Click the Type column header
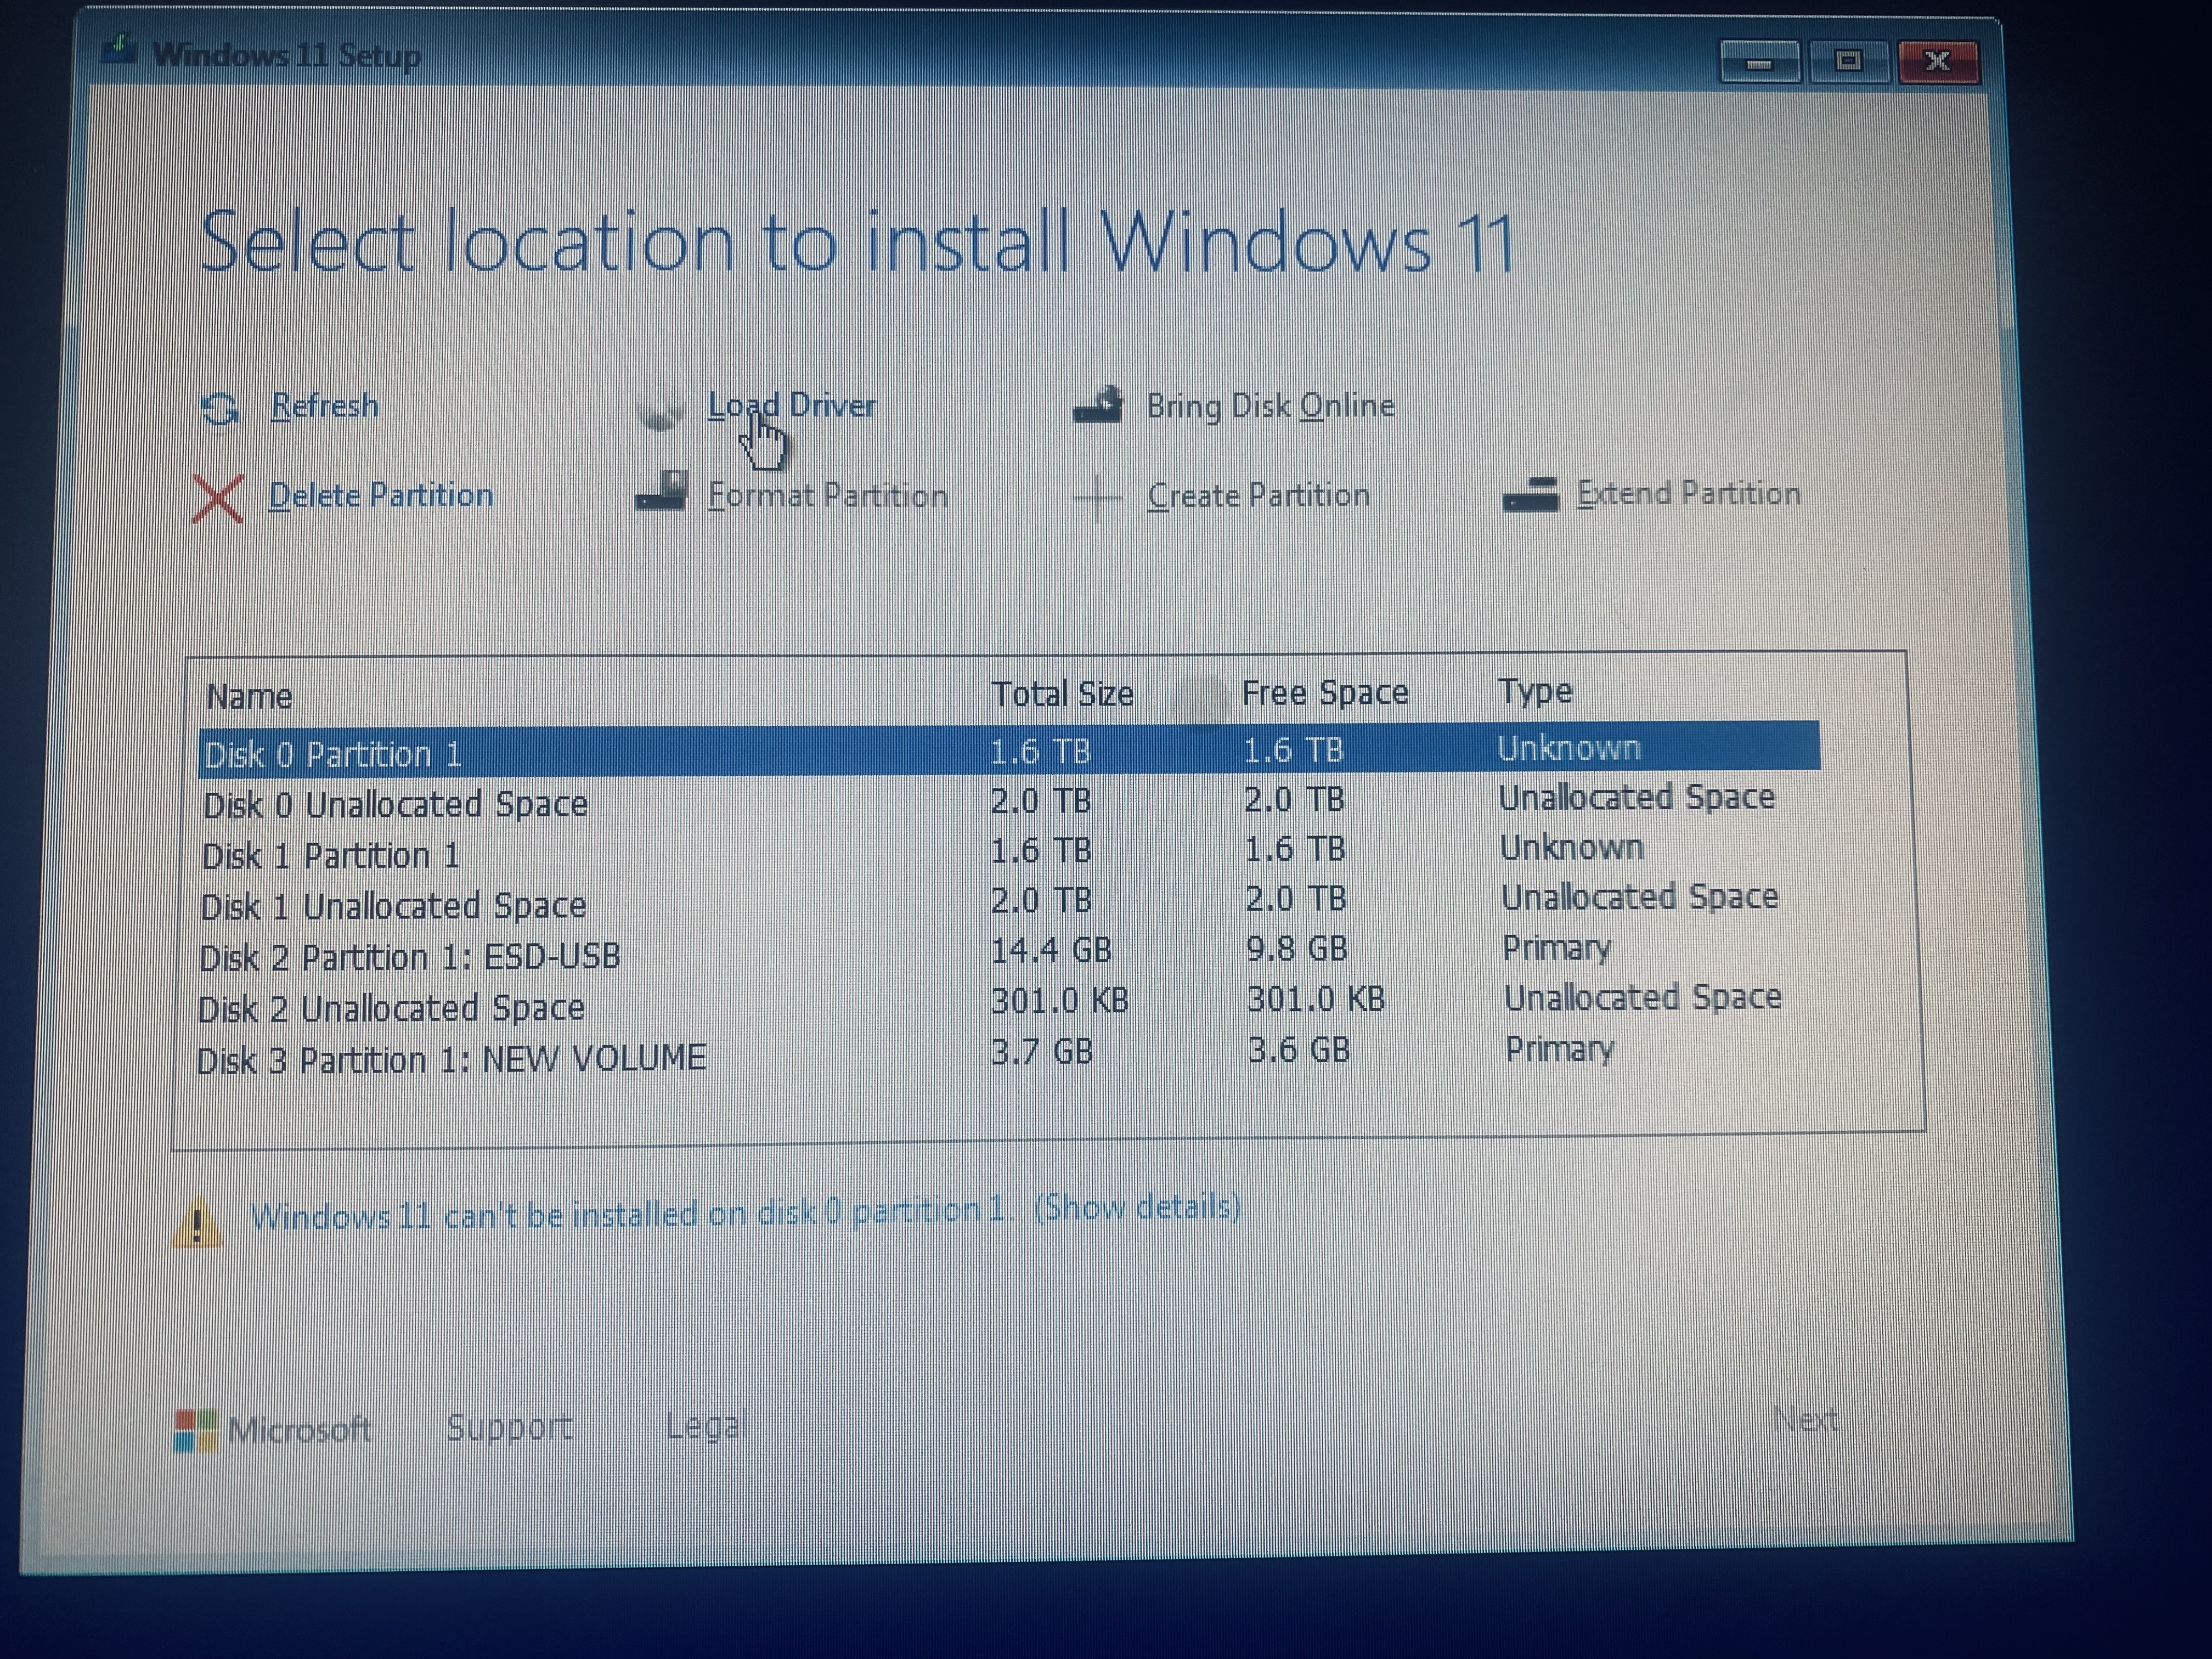This screenshot has width=2212, height=1659. pos(1535,692)
